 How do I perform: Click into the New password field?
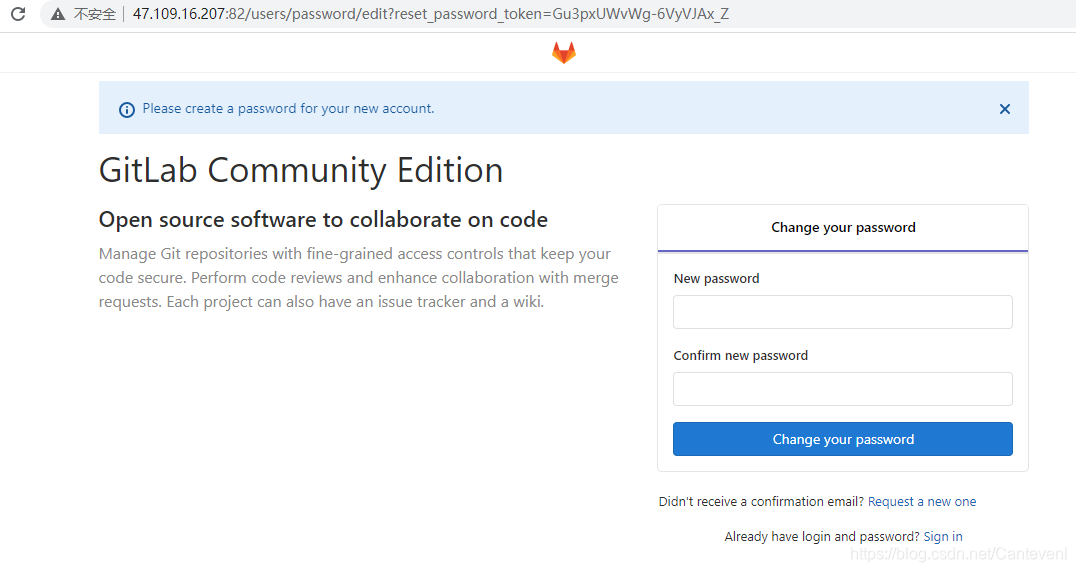(843, 312)
